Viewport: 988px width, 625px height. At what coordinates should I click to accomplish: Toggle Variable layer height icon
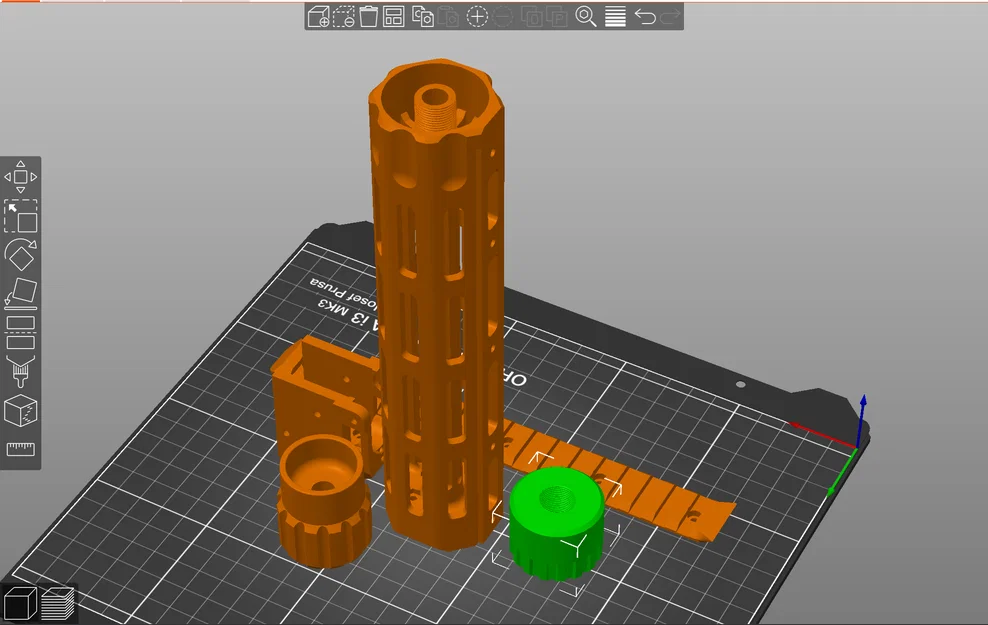(x=615, y=16)
